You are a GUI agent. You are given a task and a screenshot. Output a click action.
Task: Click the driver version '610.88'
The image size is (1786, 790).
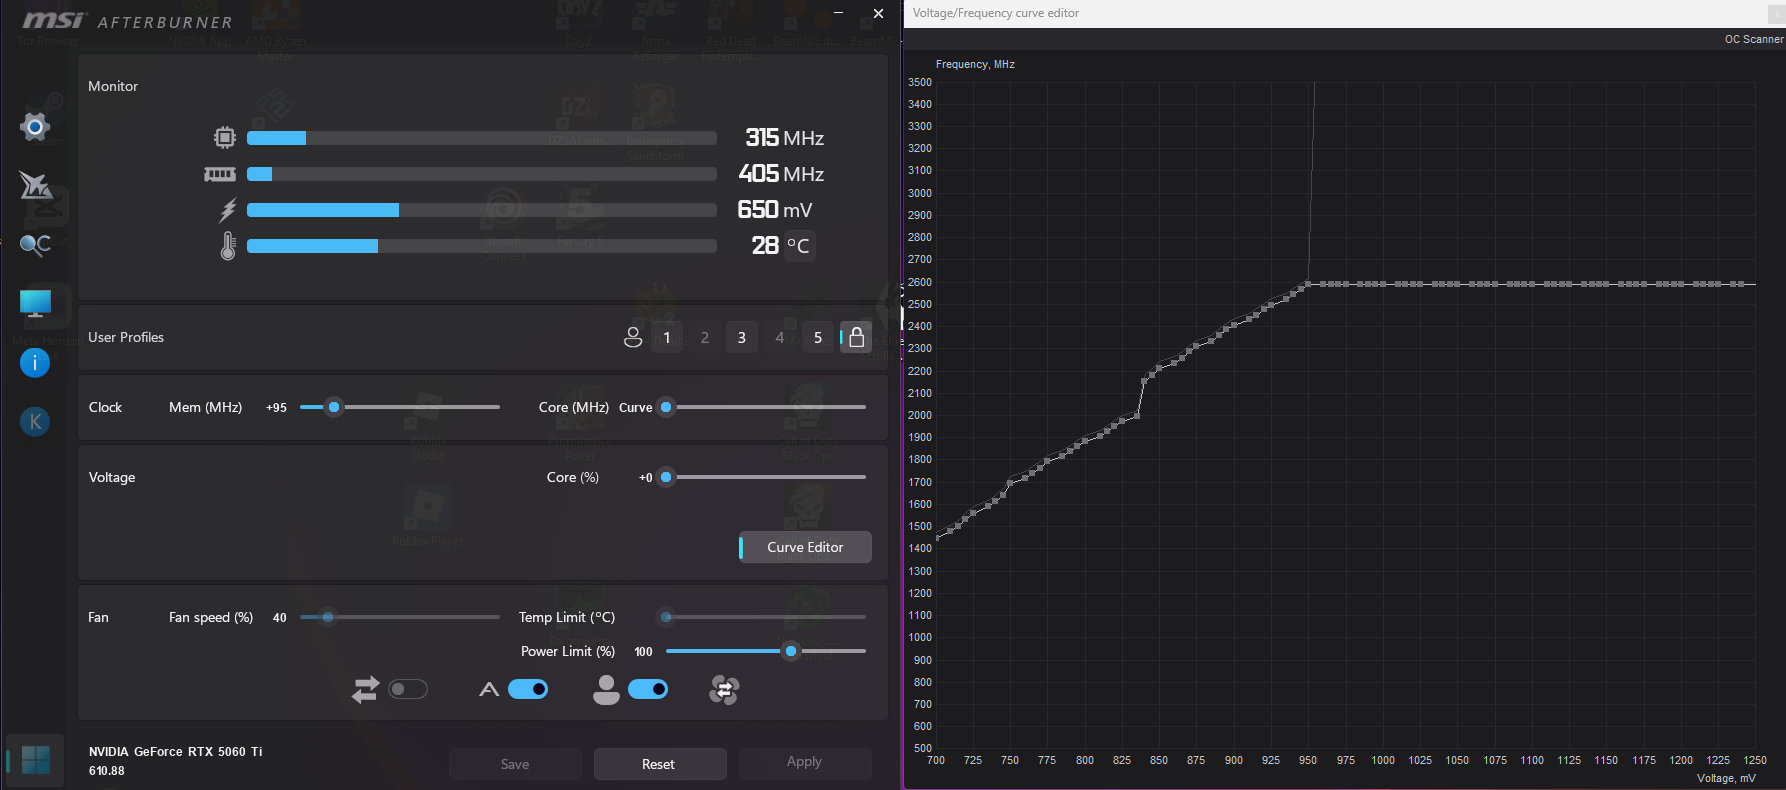(x=107, y=771)
